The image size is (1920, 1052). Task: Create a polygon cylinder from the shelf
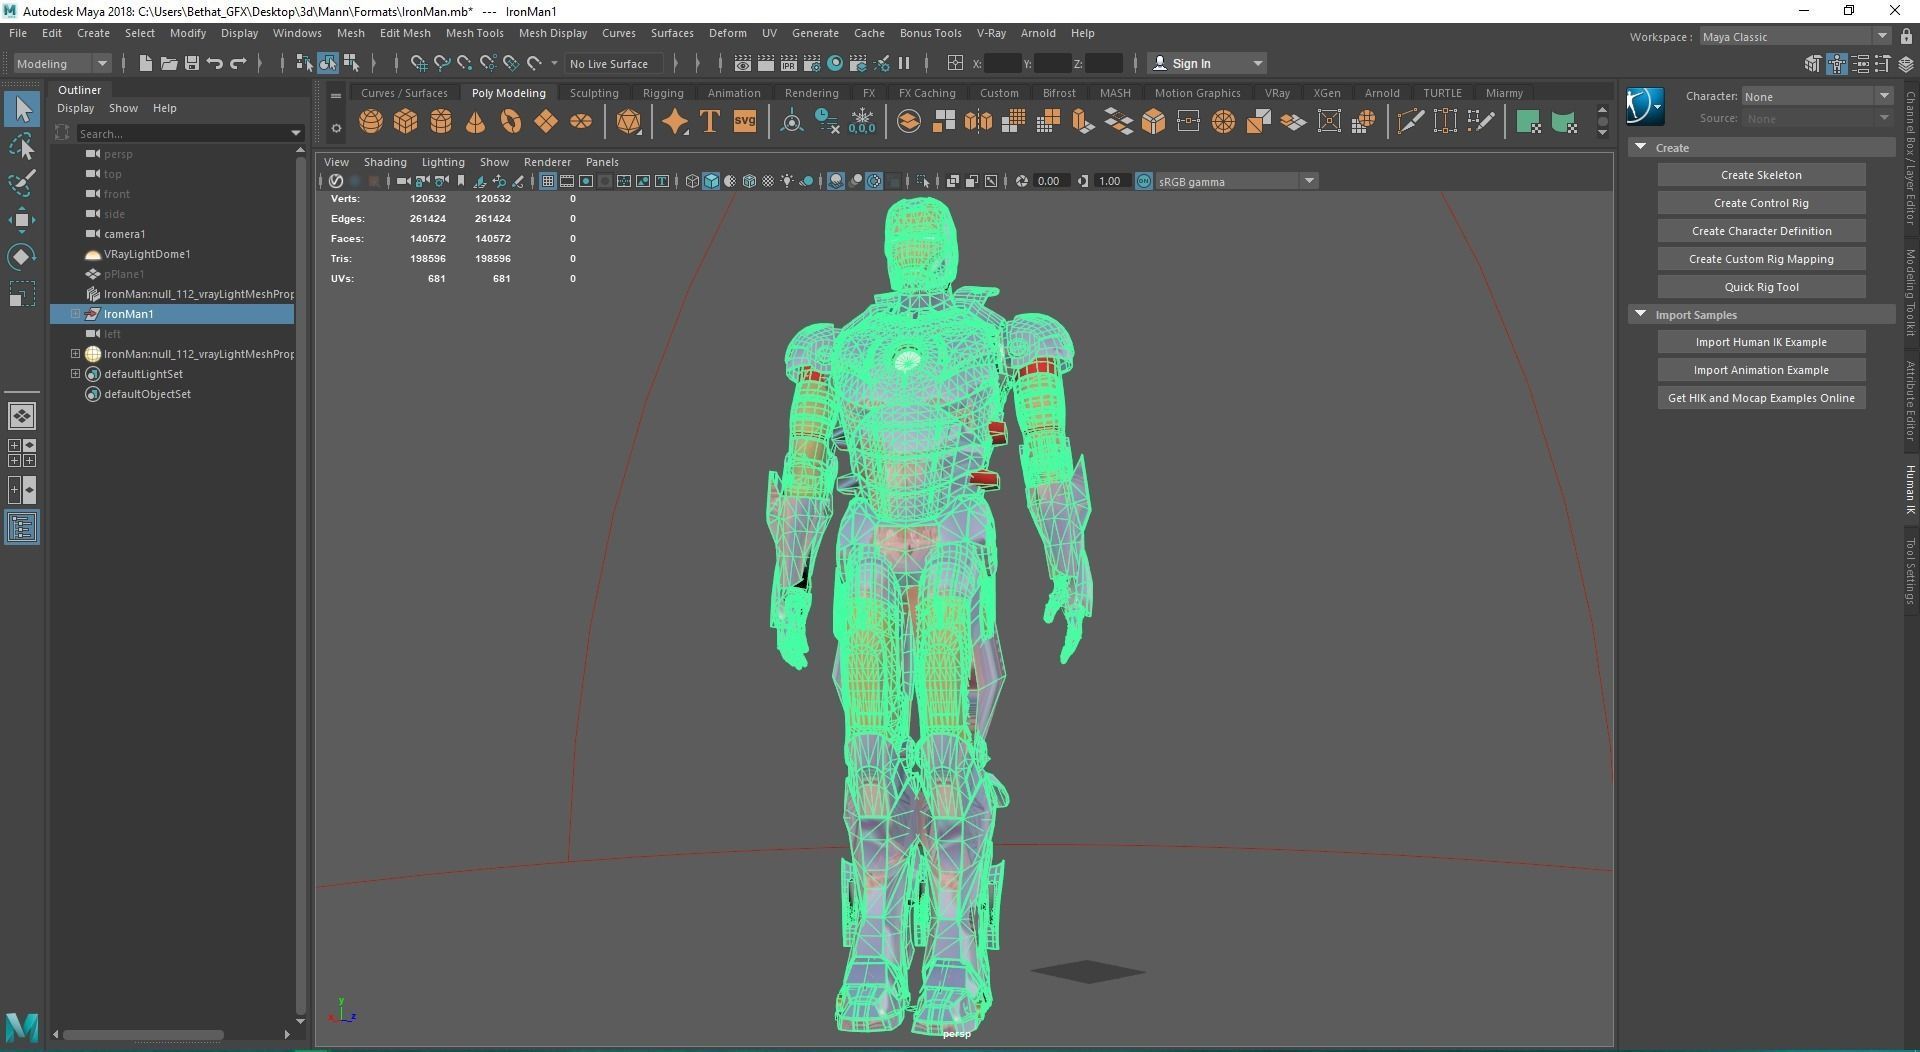pos(440,122)
